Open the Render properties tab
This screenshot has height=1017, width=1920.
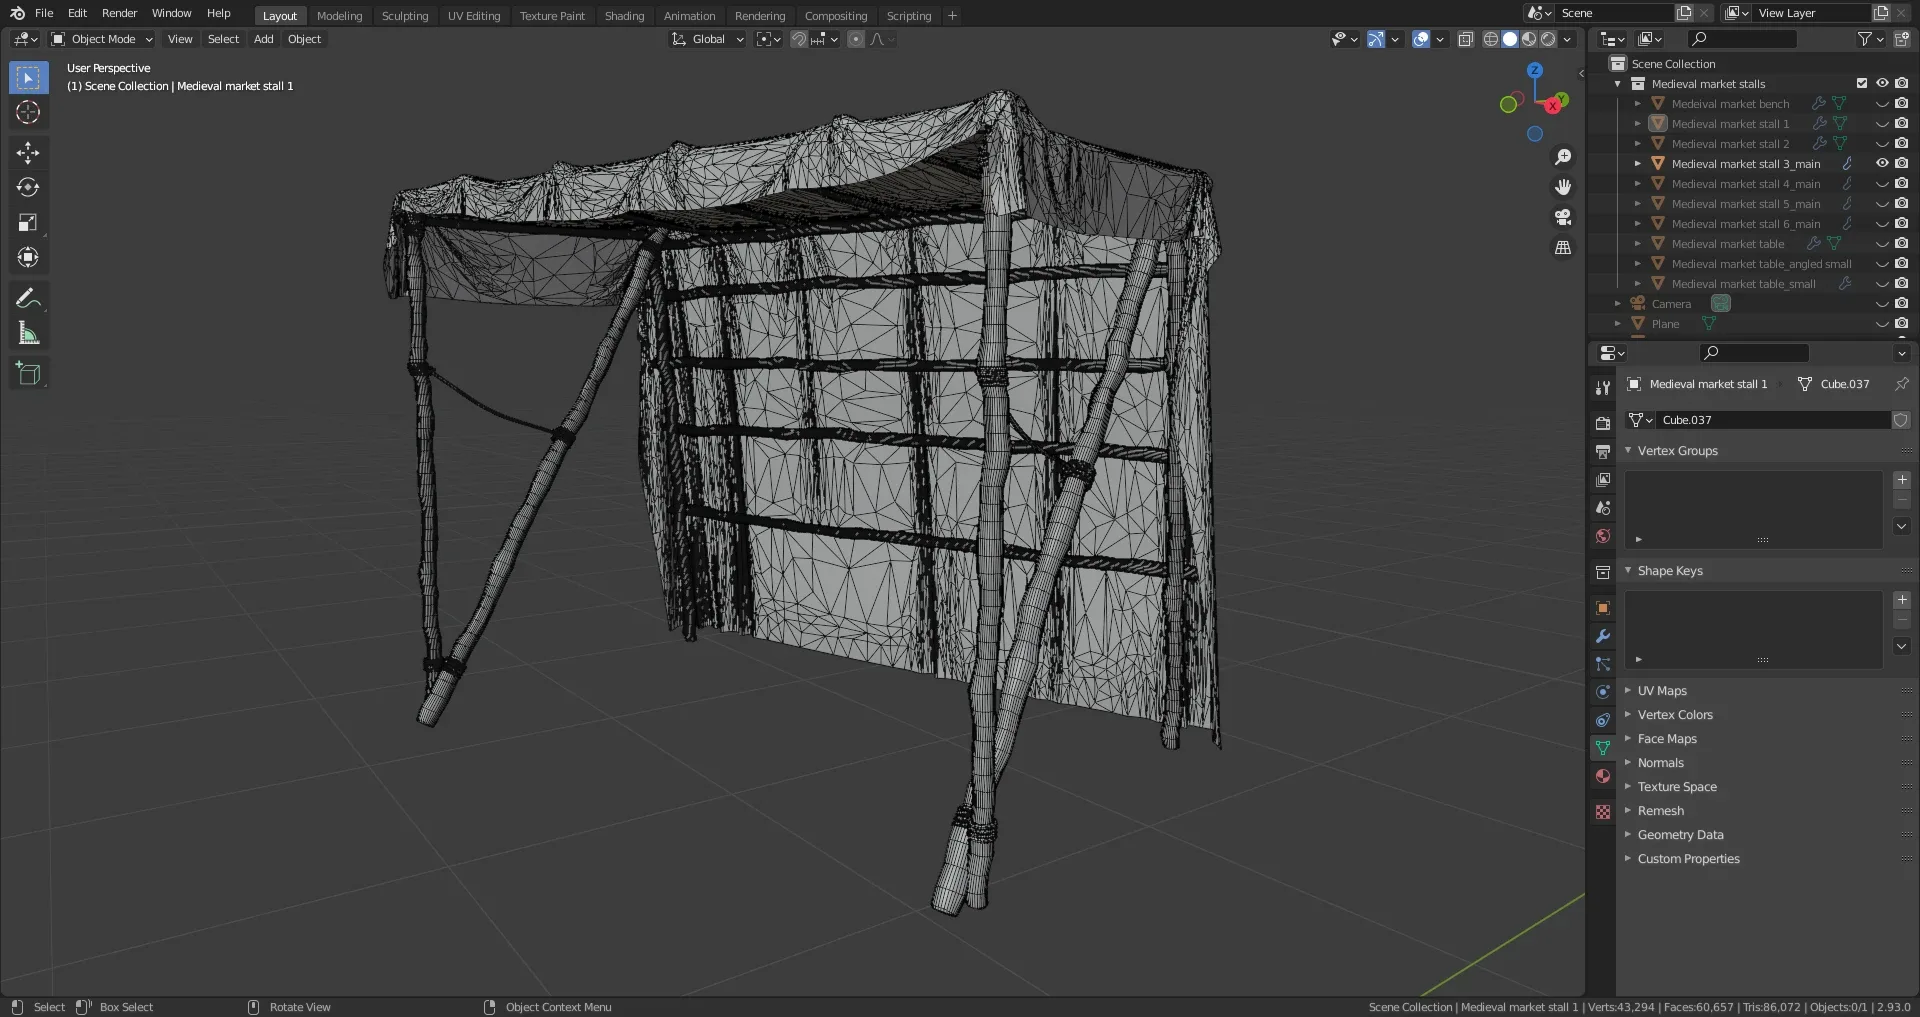point(1603,423)
